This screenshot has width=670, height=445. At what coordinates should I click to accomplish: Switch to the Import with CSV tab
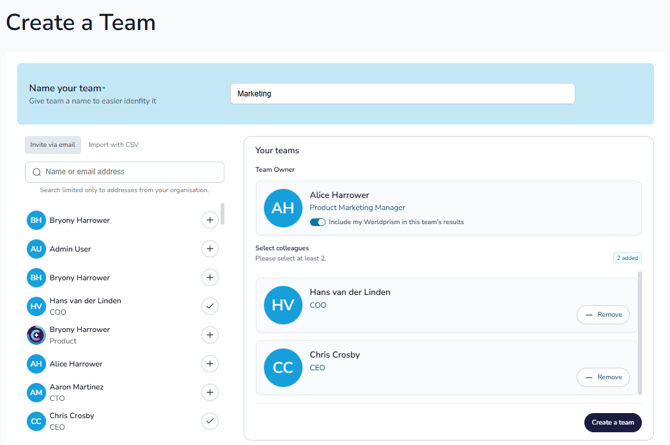click(x=114, y=145)
